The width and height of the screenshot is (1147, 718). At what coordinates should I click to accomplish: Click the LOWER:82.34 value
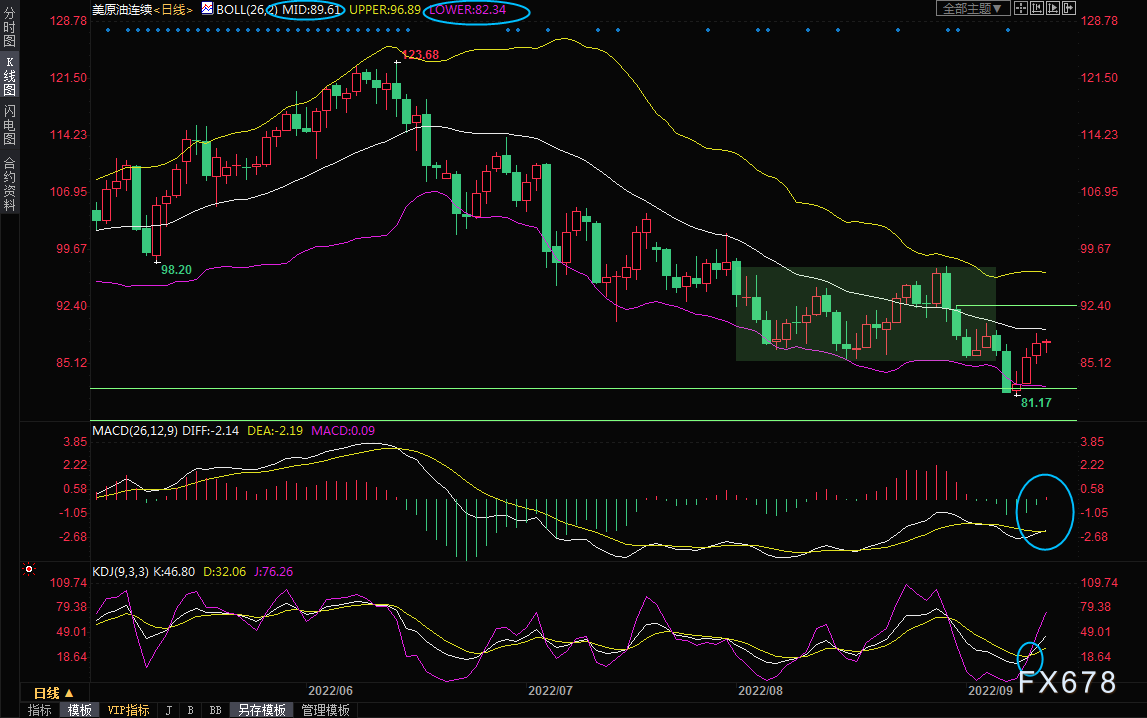point(467,10)
